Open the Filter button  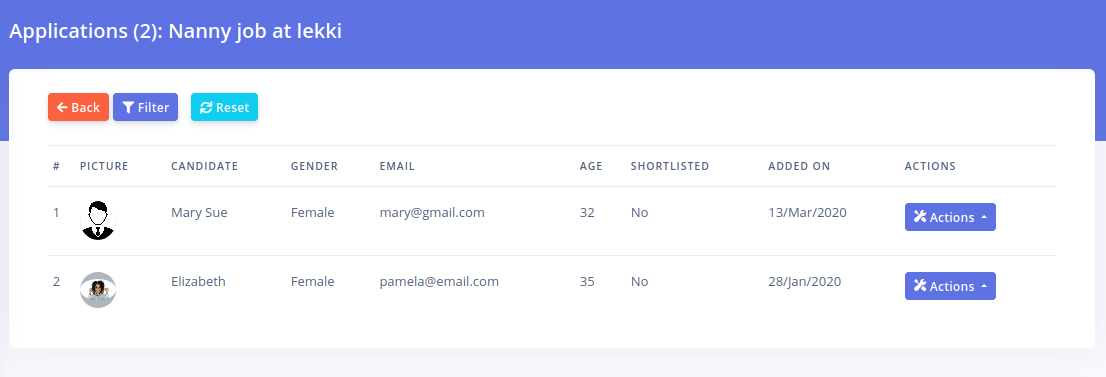pos(145,107)
